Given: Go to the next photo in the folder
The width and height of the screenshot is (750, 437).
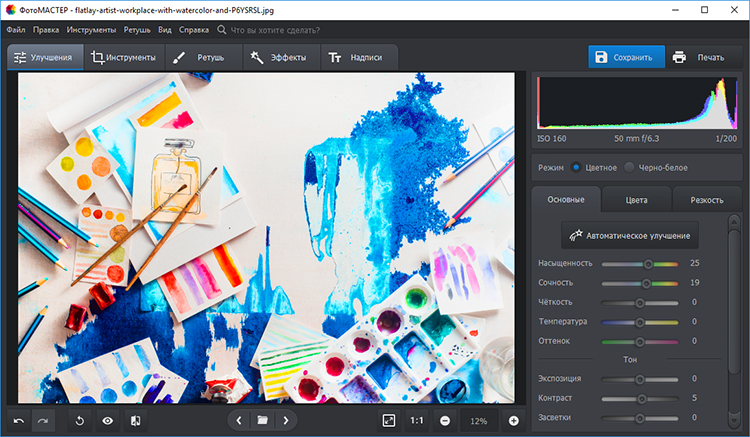Looking at the screenshot, I should click(286, 421).
